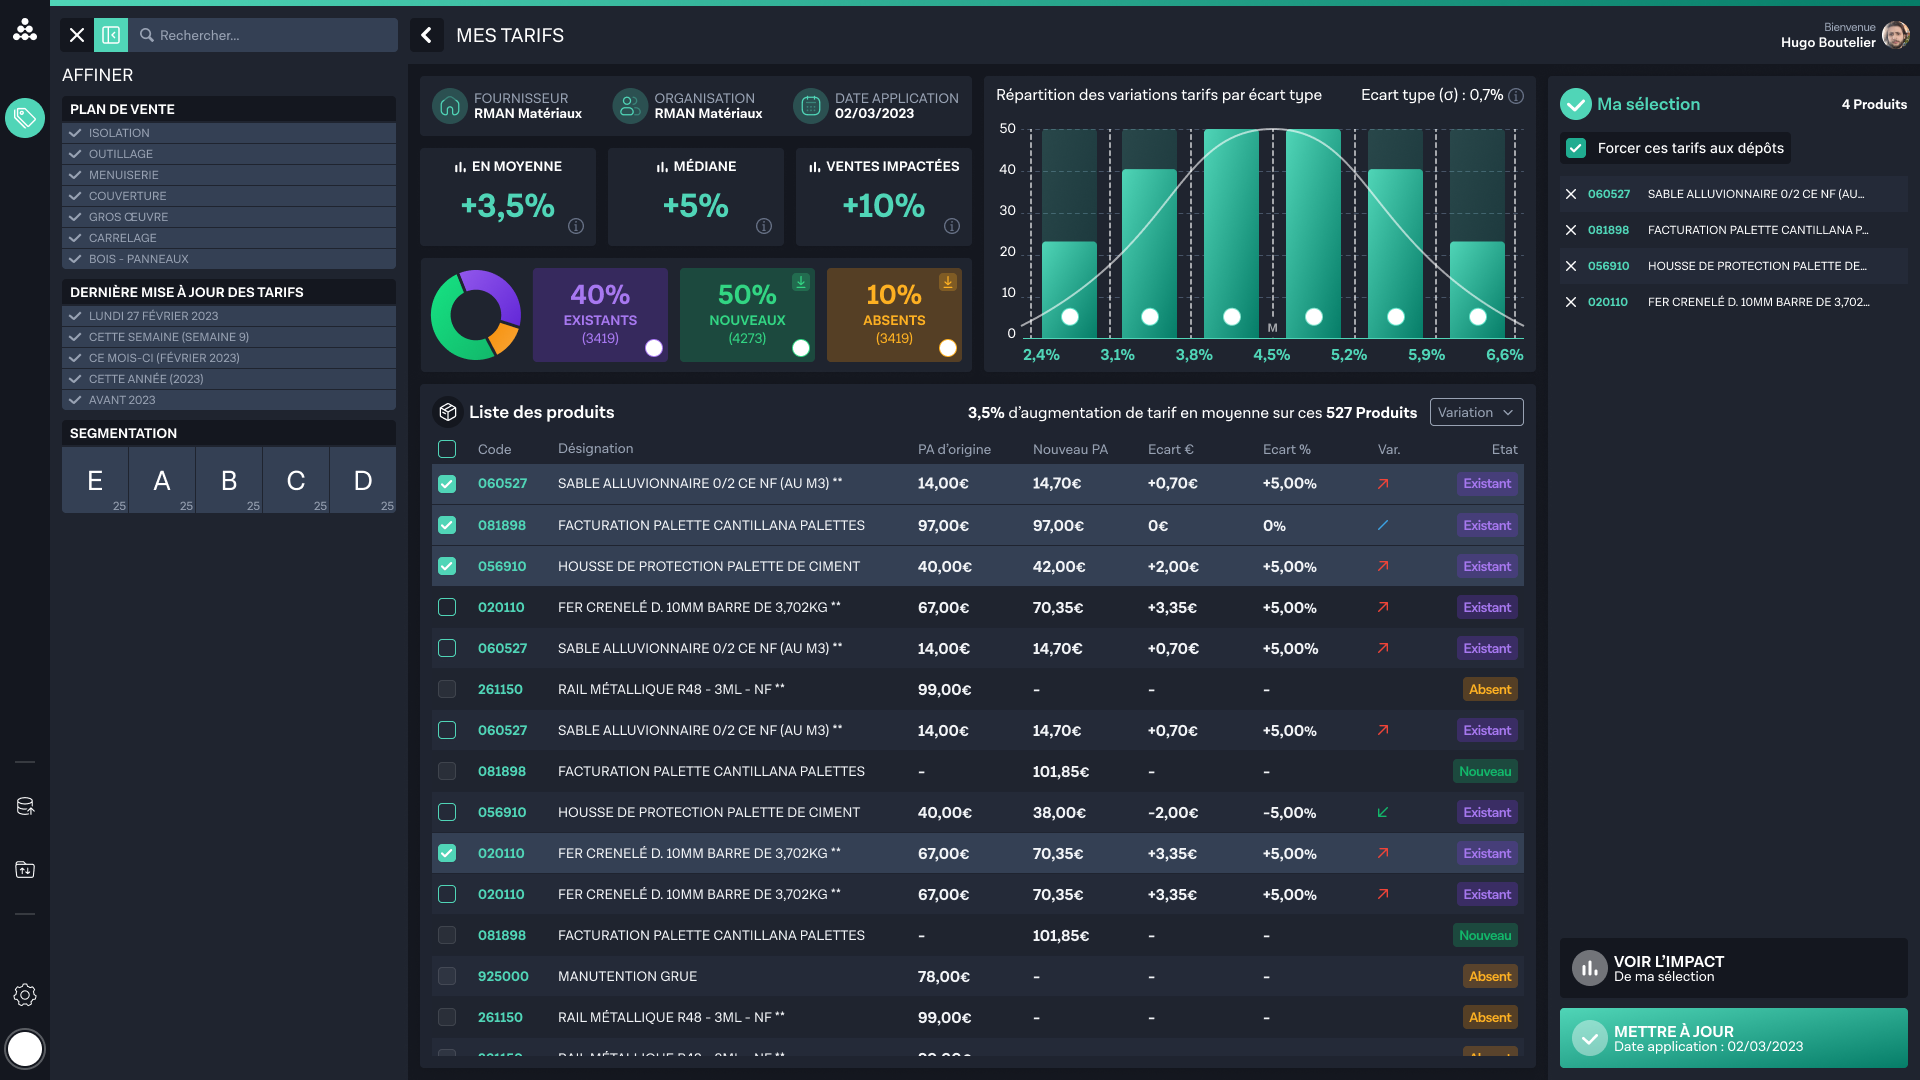Open the database icon in sidebar
This screenshot has width=1920, height=1080.
25,806
